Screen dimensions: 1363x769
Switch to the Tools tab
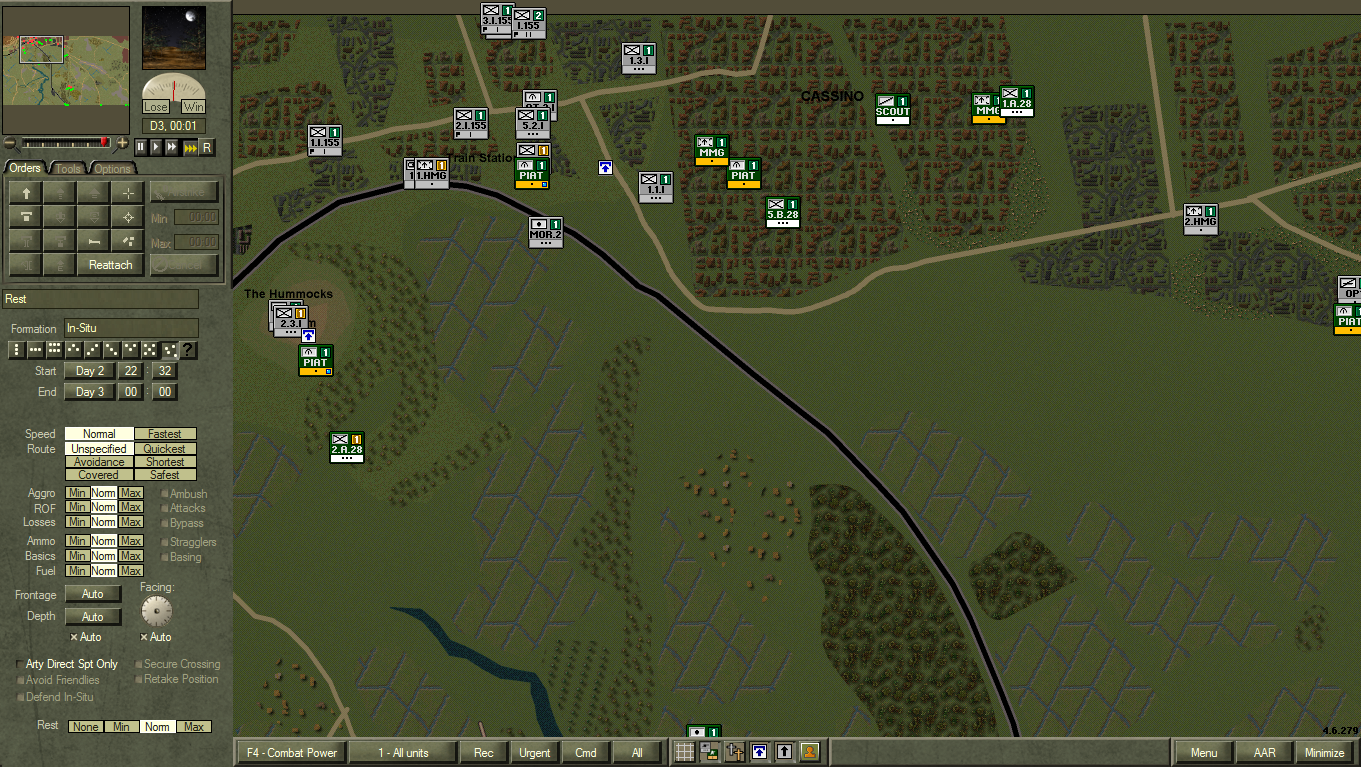[x=67, y=168]
